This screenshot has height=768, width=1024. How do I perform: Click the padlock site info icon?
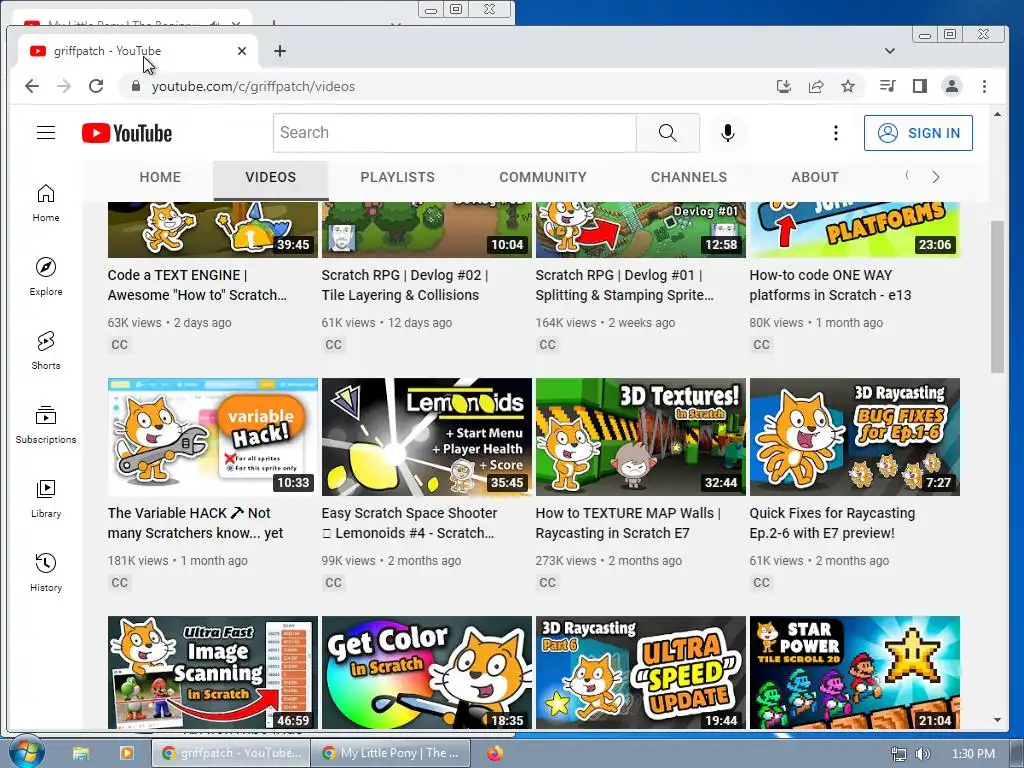[136, 86]
